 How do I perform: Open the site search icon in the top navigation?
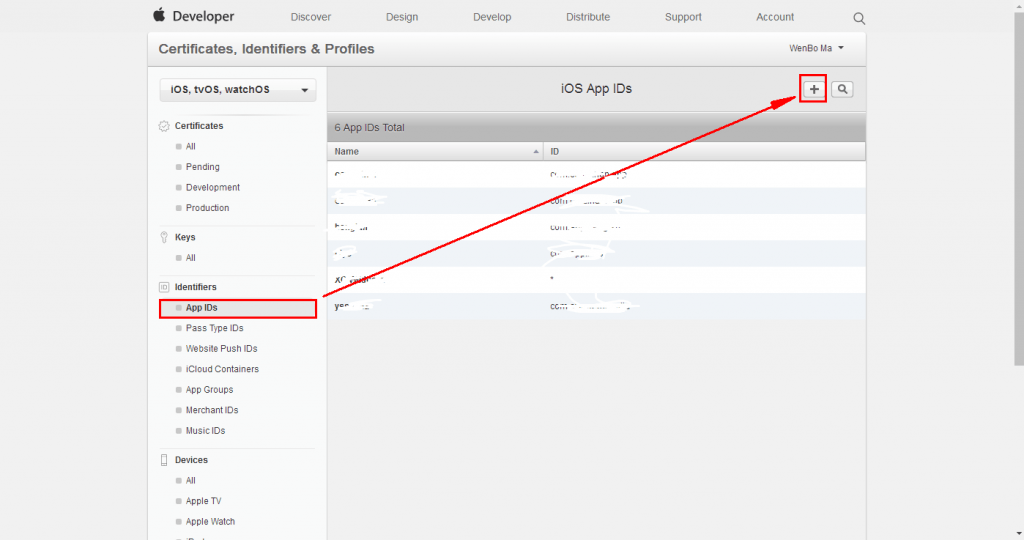(859, 18)
